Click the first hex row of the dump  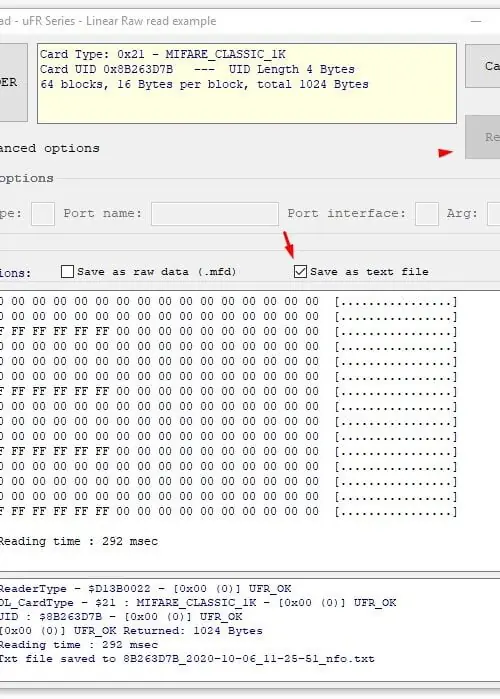[228, 301]
